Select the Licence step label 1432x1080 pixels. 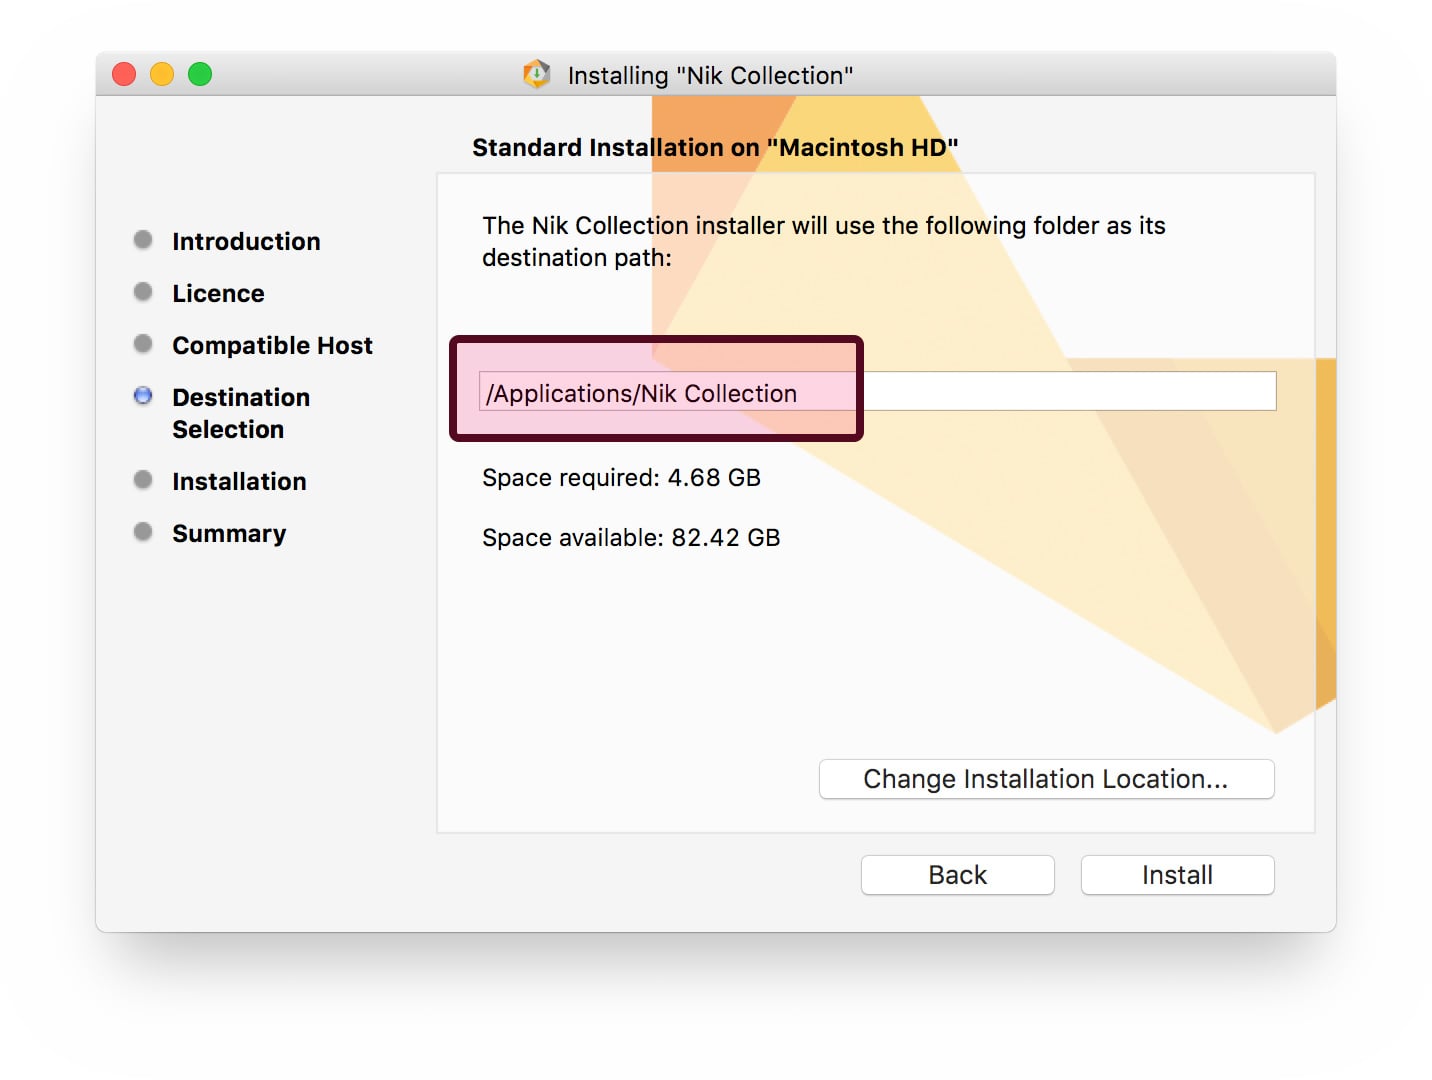(218, 294)
